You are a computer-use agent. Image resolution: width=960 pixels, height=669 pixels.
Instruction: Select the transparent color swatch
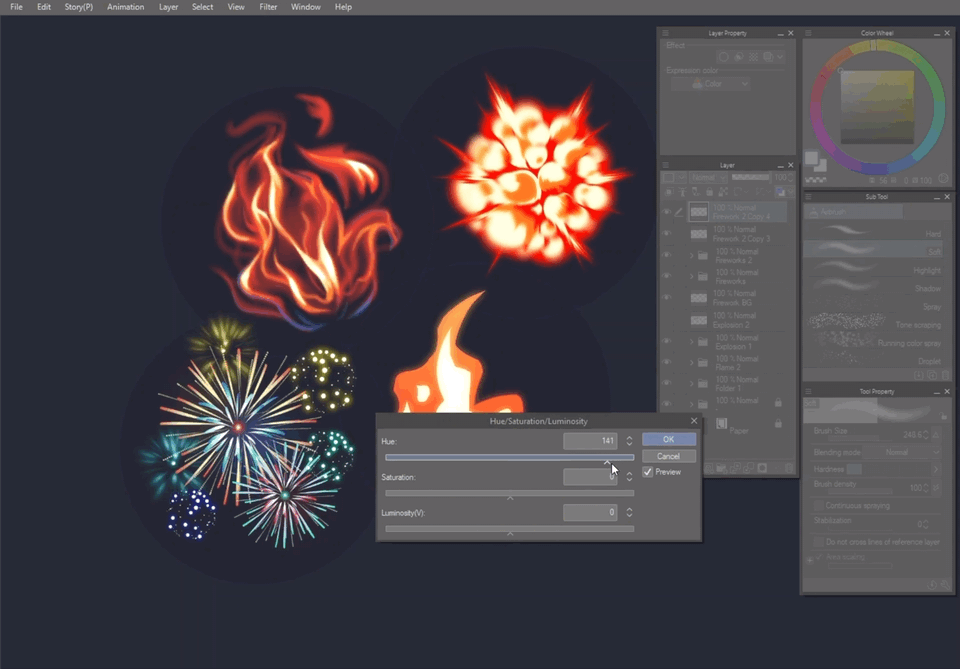(x=816, y=180)
